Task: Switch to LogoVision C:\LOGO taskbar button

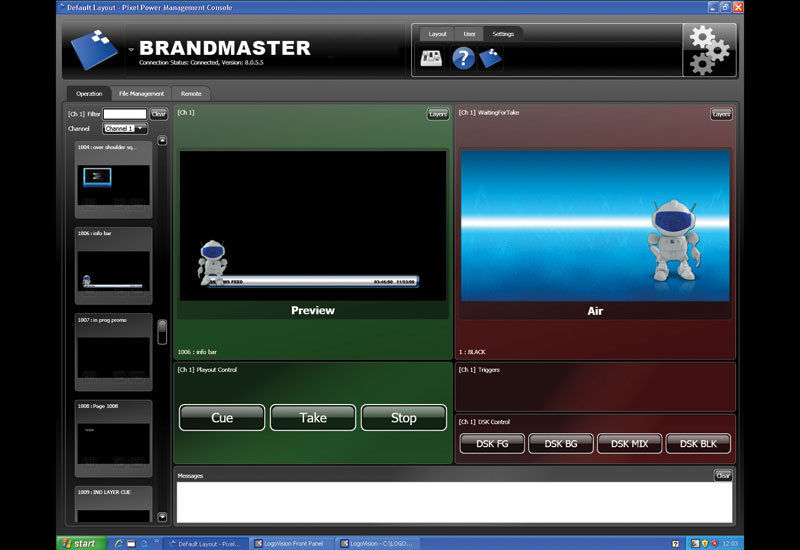Action: (378, 543)
